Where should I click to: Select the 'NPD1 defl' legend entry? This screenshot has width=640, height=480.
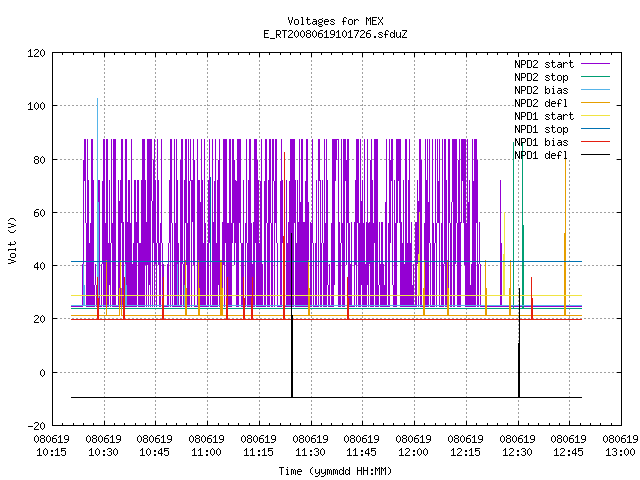pyautogui.click(x=541, y=156)
